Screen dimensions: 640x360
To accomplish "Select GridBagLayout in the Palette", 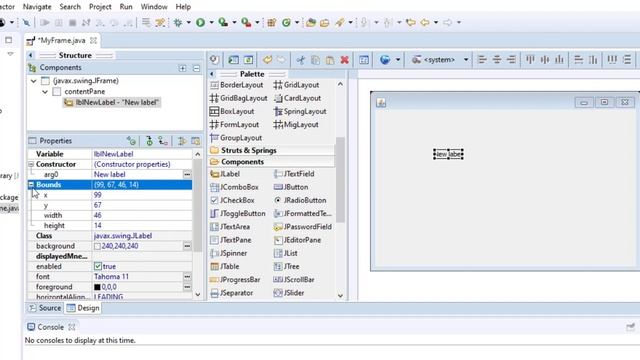I will 238,98.
